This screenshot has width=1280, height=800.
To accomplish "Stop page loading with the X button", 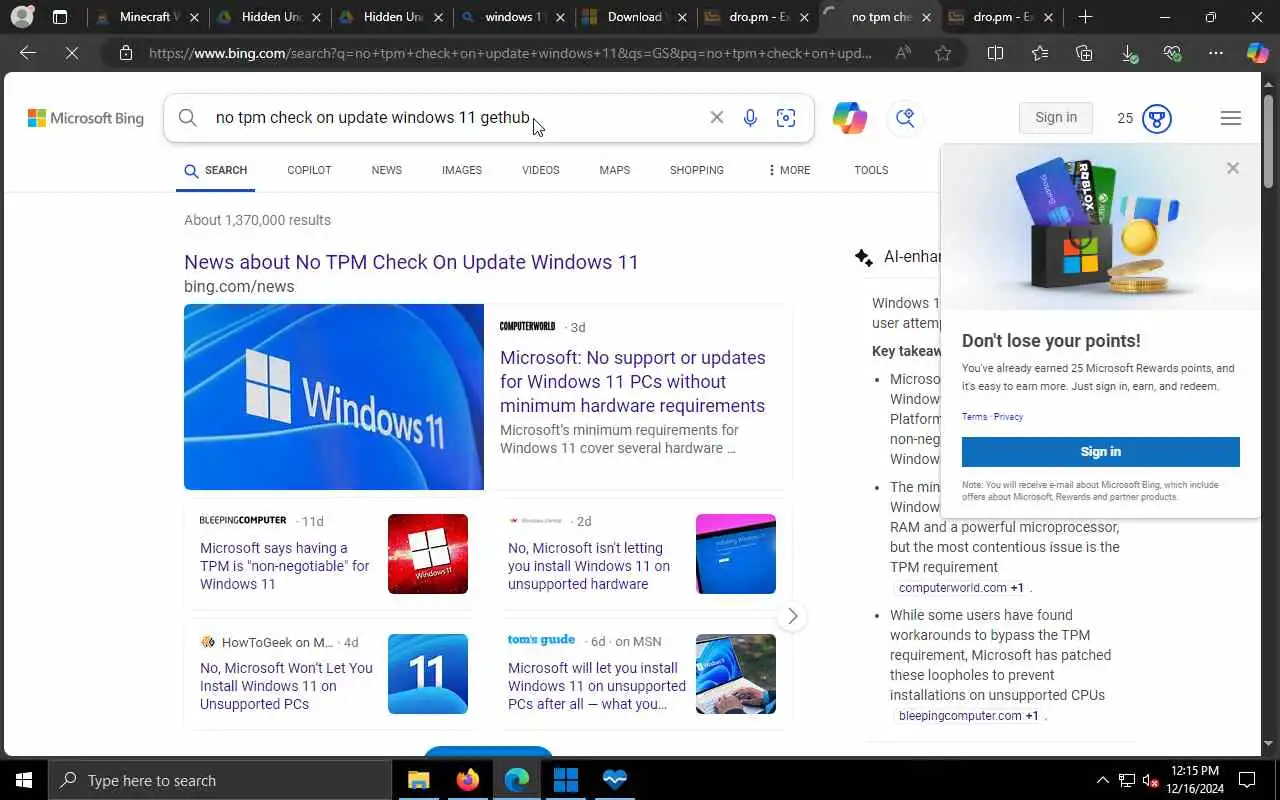I will 72,53.
